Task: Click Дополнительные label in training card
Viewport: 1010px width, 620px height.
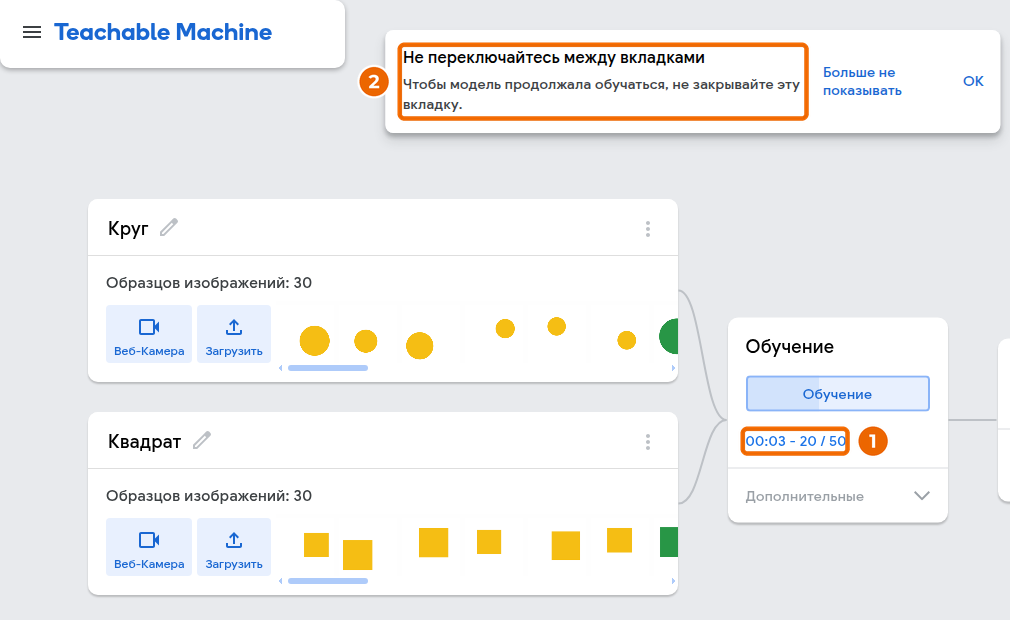Action: (x=805, y=496)
